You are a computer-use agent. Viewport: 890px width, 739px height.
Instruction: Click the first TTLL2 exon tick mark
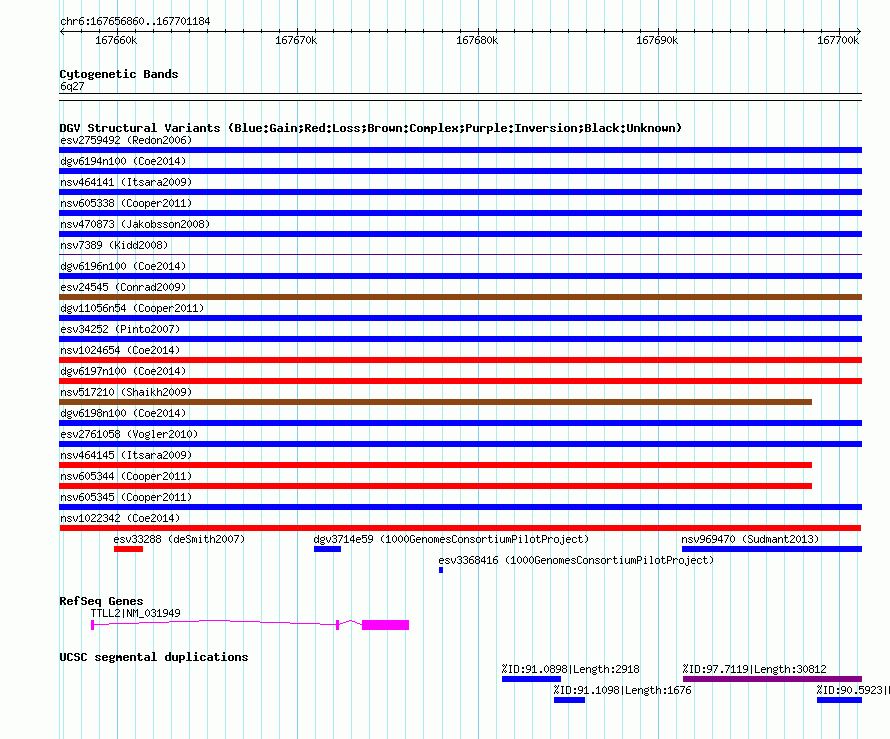coord(93,625)
